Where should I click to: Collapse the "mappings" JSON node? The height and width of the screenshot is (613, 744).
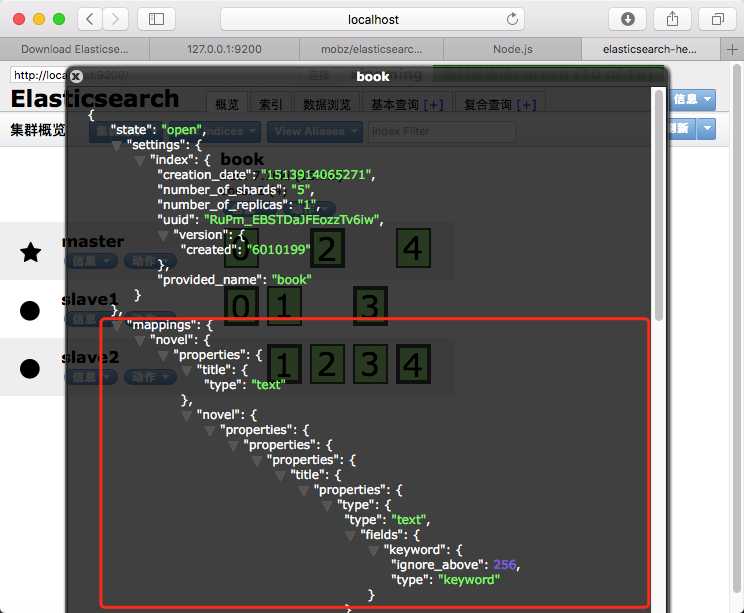[116, 326]
